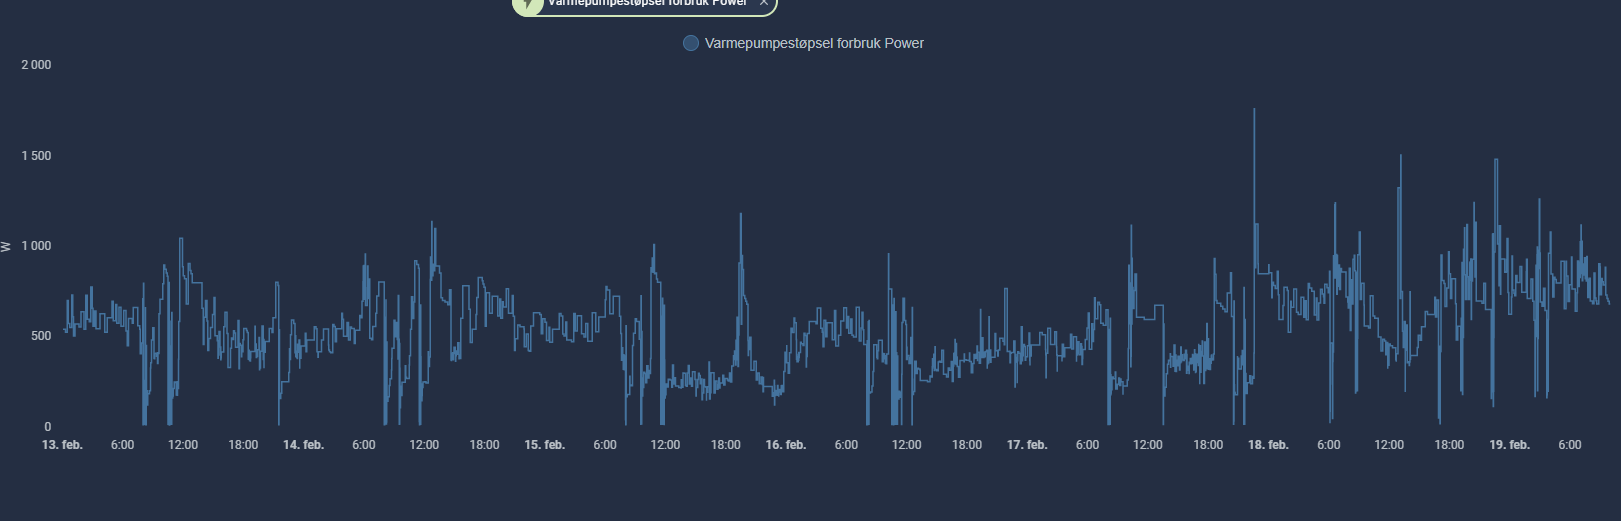This screenshot has height=521, width=1621.
Task: Click the 16. feb. date label
Action: click(x=786, y=445)
